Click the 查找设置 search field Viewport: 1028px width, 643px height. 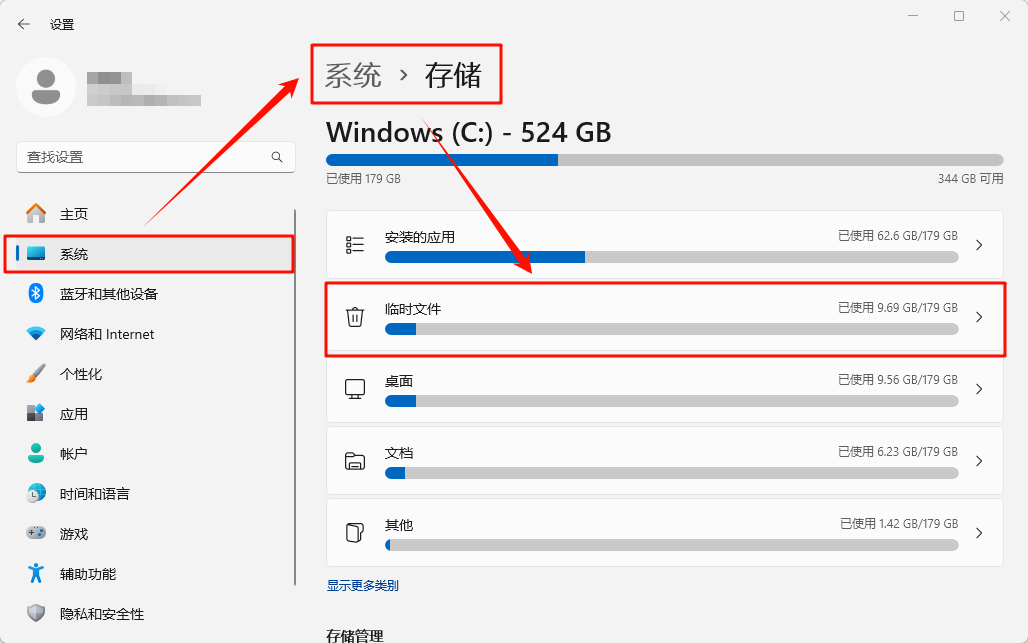(145, 157)
